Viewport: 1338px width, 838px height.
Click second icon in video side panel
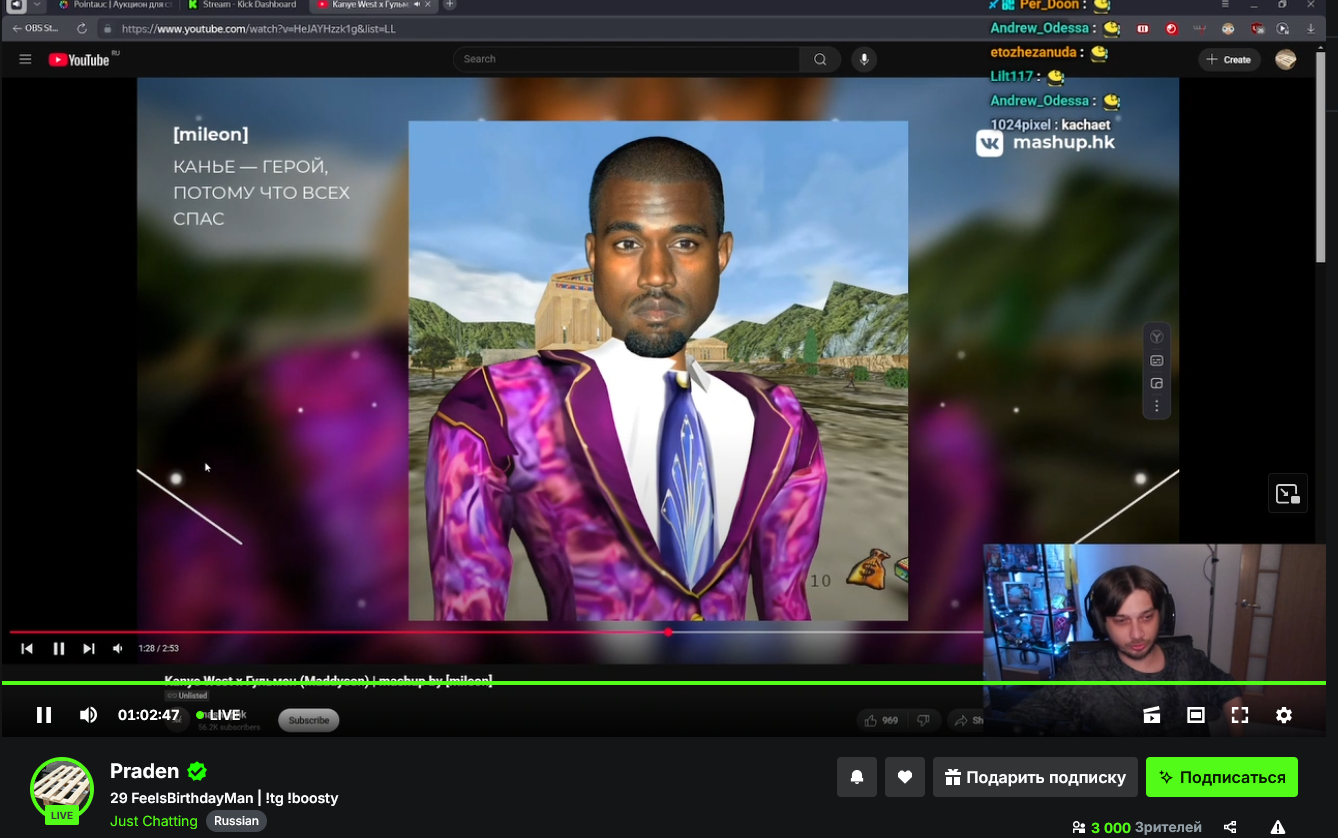point(1157,360)
